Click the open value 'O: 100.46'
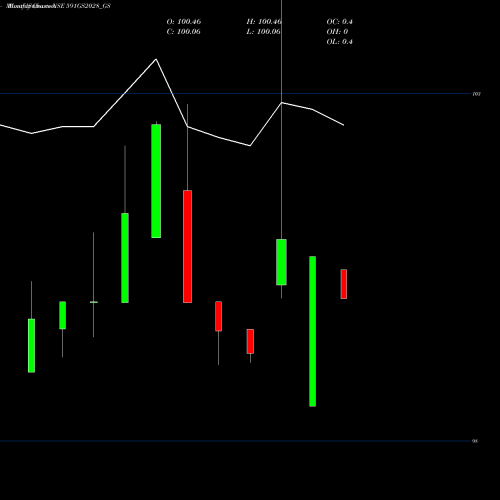 coord(184,22)
